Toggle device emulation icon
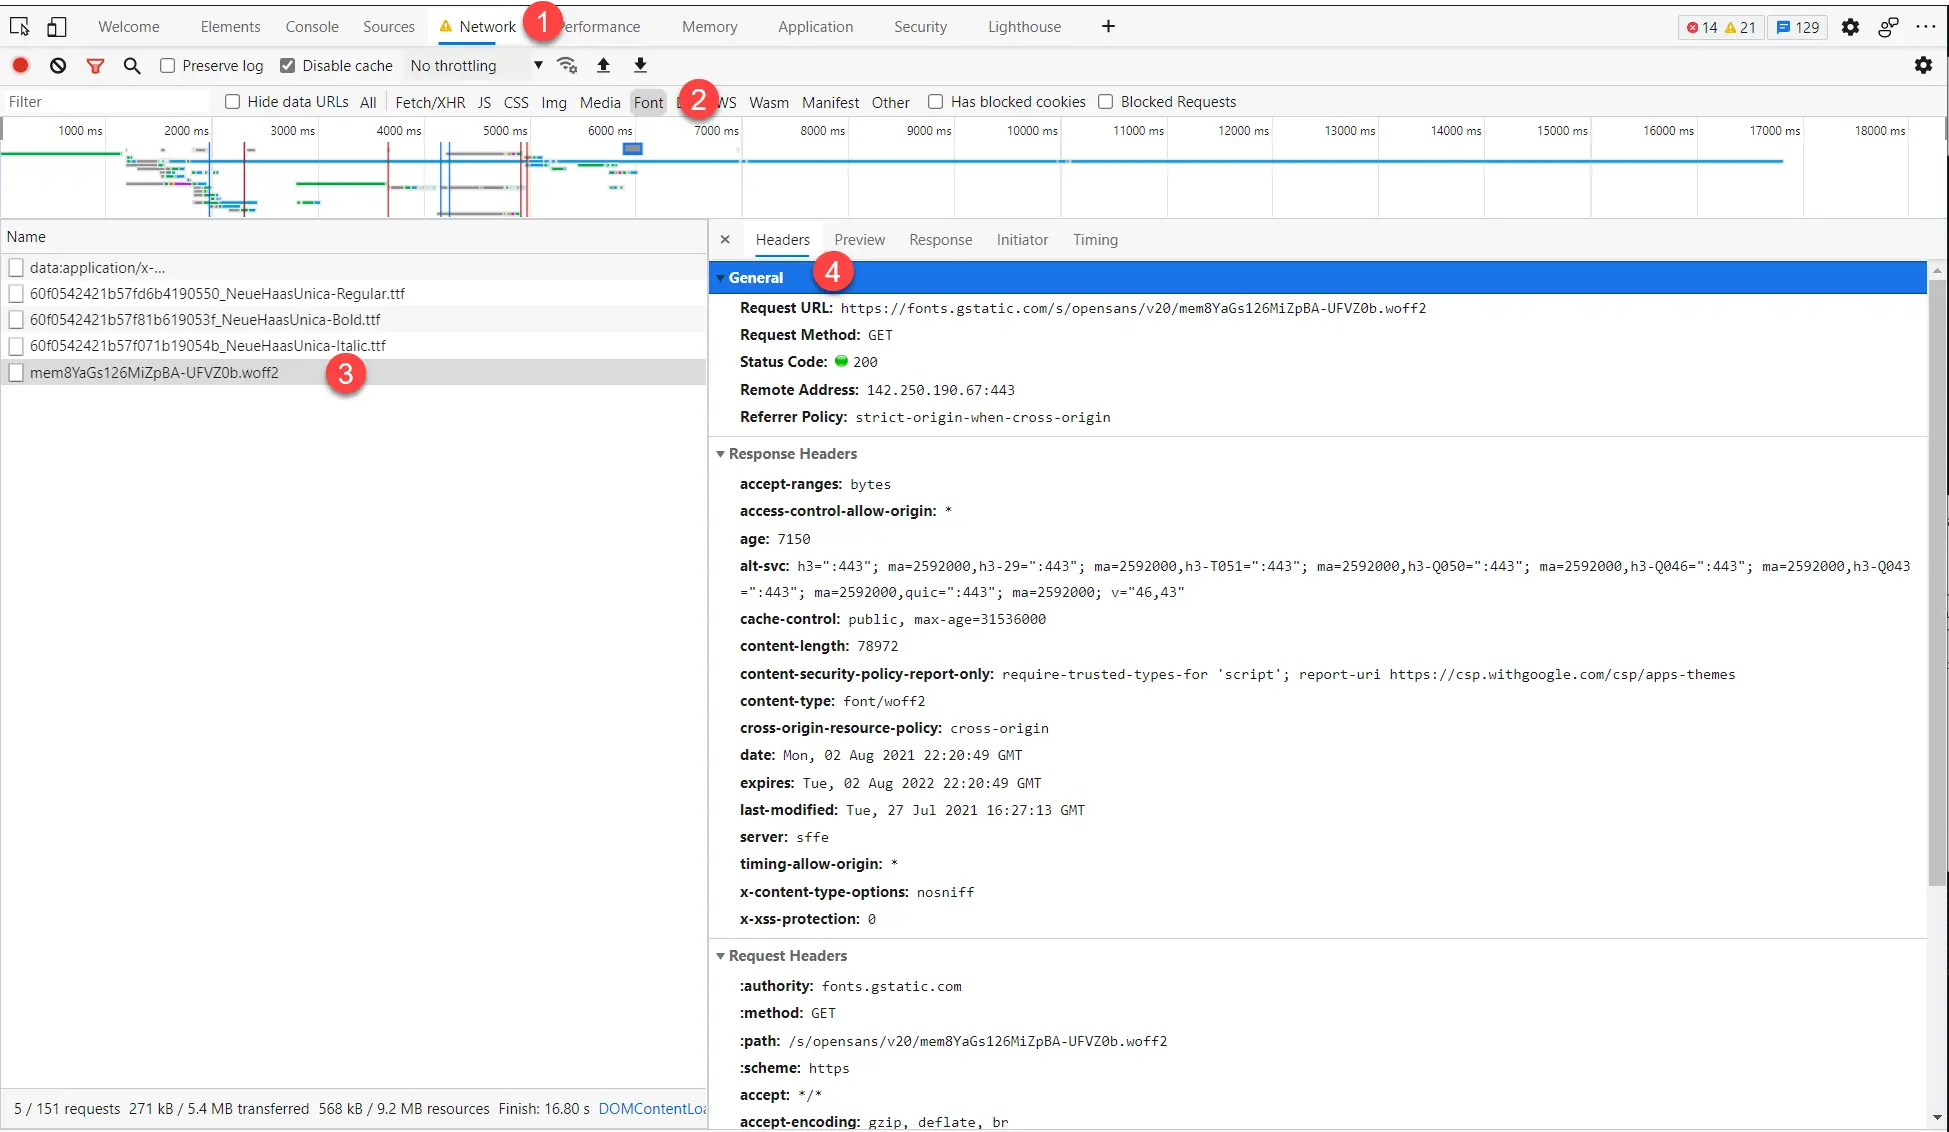The image size is (1949, 1132). point(57,27)
